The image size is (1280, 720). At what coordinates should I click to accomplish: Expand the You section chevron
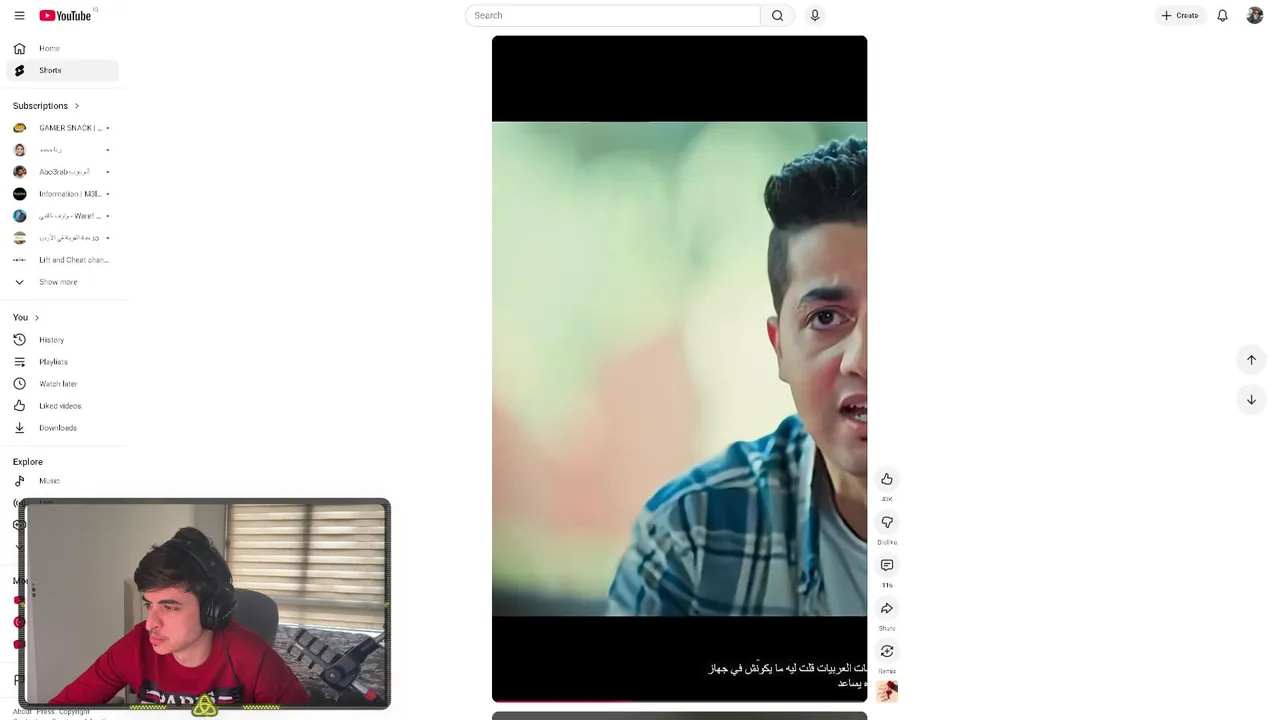37,318
